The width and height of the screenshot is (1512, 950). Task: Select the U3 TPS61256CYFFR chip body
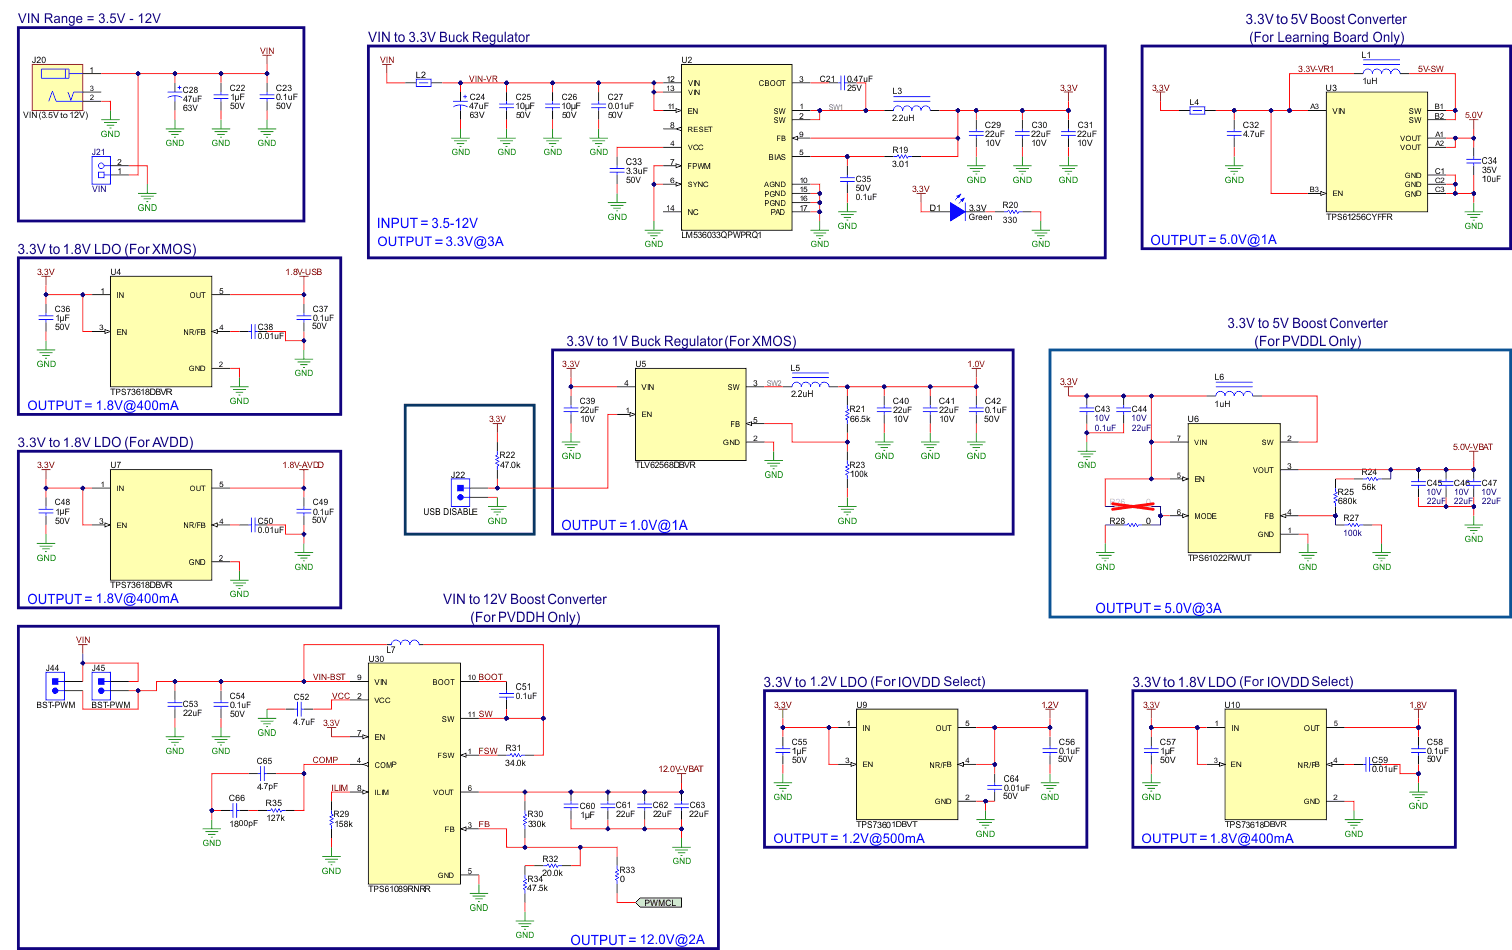pyautogui.click(x=1376, y=152)
